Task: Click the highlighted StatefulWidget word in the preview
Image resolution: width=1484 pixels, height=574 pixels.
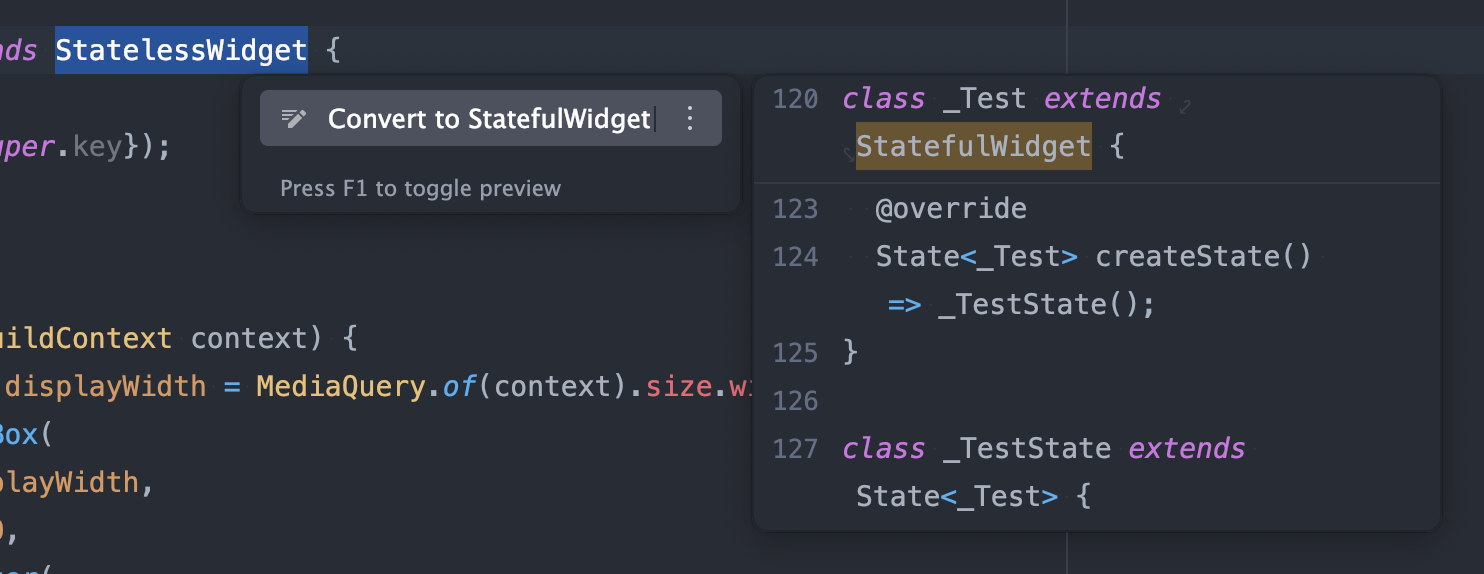Action: 973,147
